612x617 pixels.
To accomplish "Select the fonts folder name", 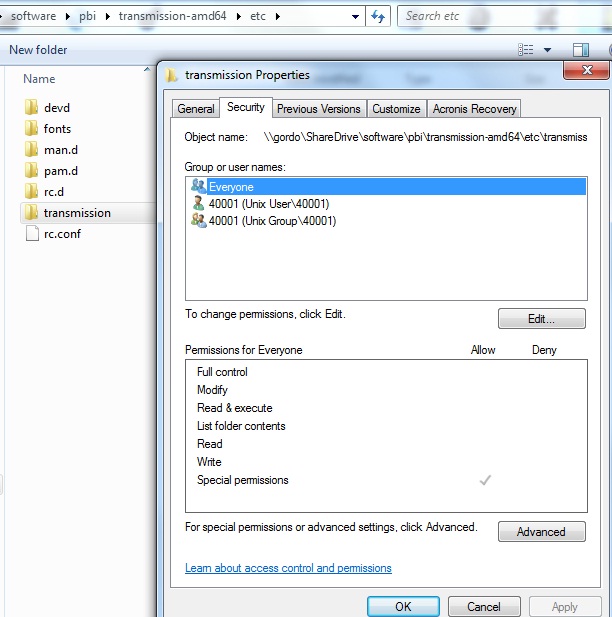I will [x=57, y=129].
